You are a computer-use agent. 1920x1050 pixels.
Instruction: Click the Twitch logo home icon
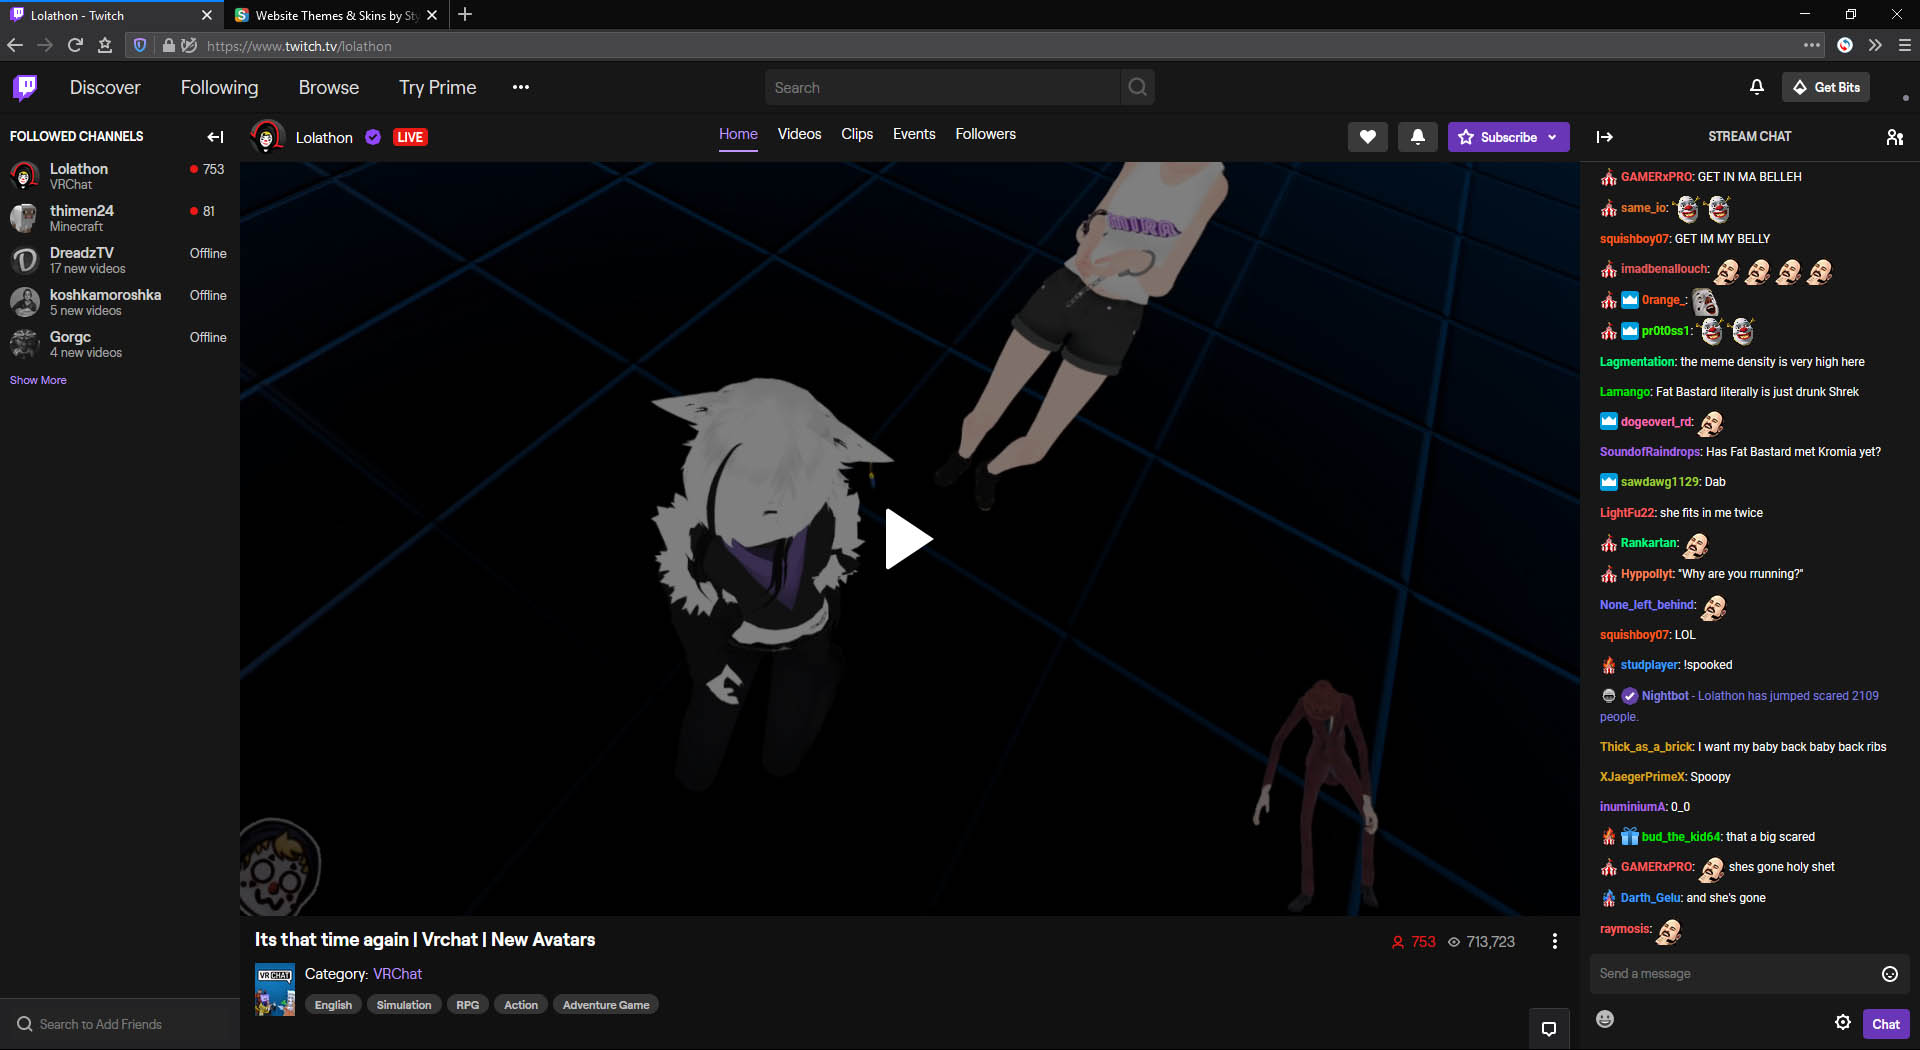click(x=25, y=88)
